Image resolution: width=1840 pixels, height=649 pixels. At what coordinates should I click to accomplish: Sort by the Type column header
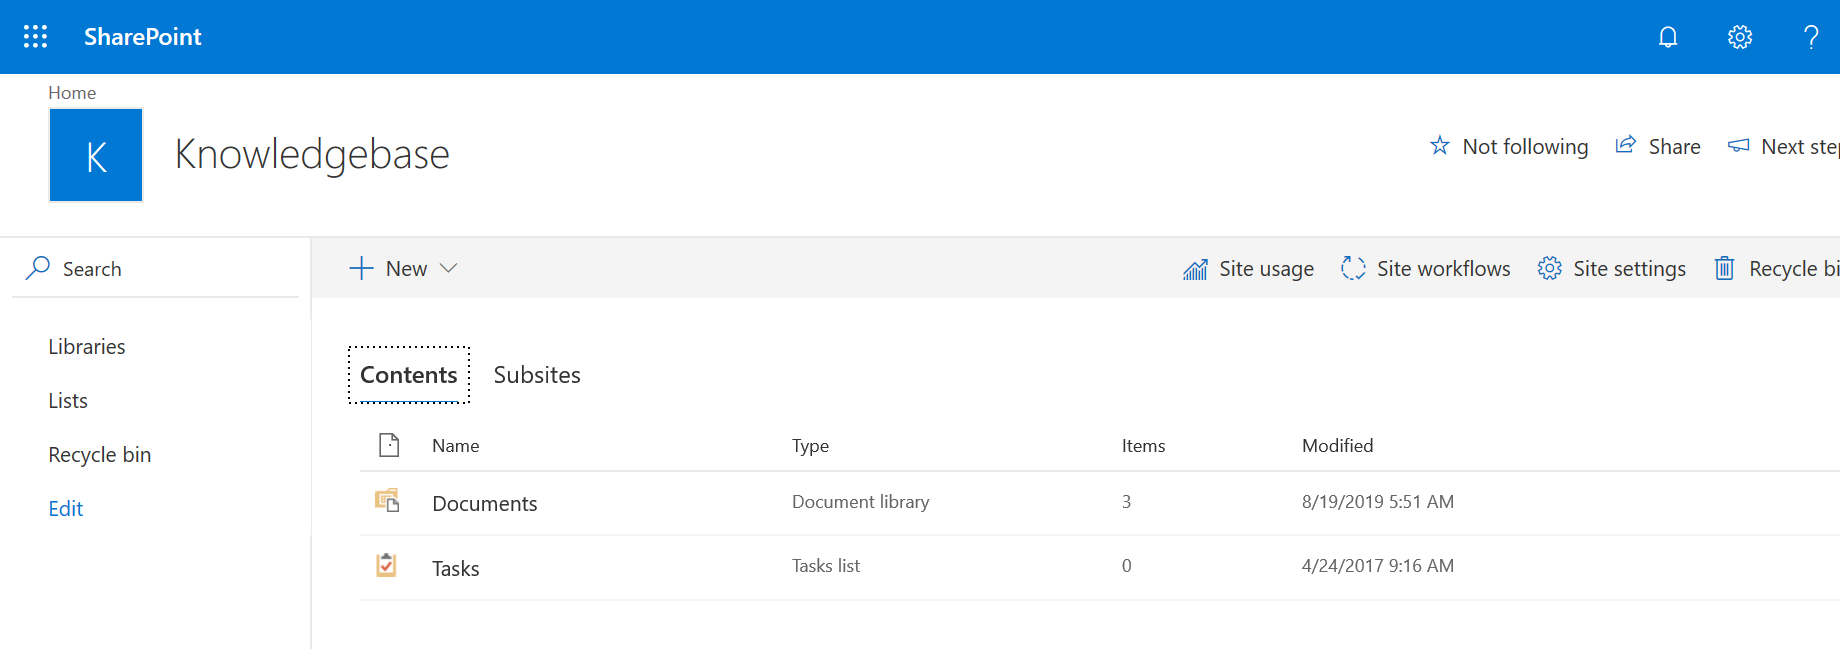click(810, 446)
